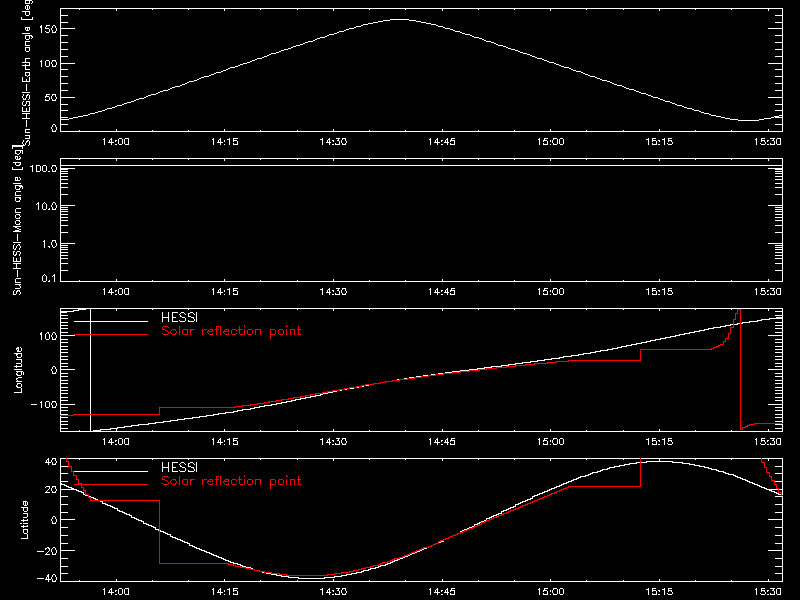The image size is (800, 600).
Task: Click the 100.0 tick on Moon angle axis
Action: pos(43,168)
